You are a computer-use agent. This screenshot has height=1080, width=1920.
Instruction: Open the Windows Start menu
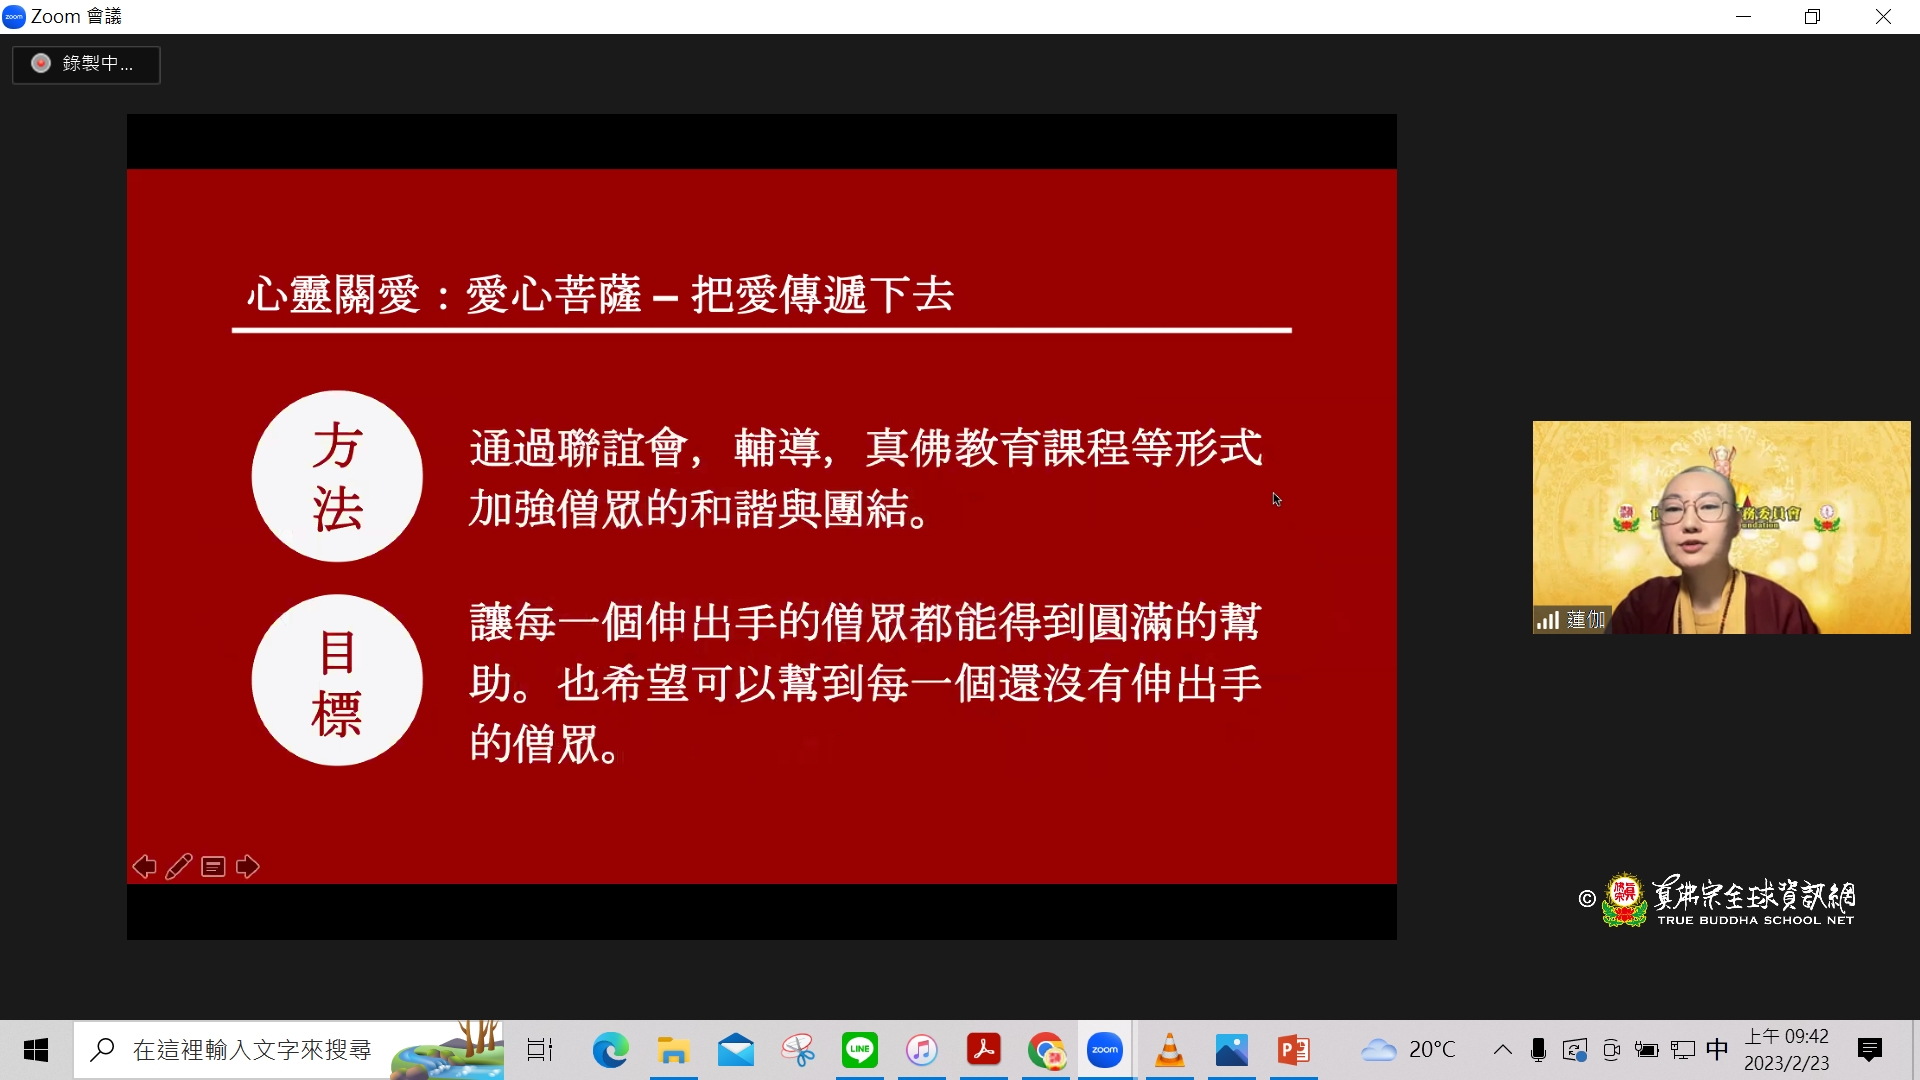(x=36, y=1050)
